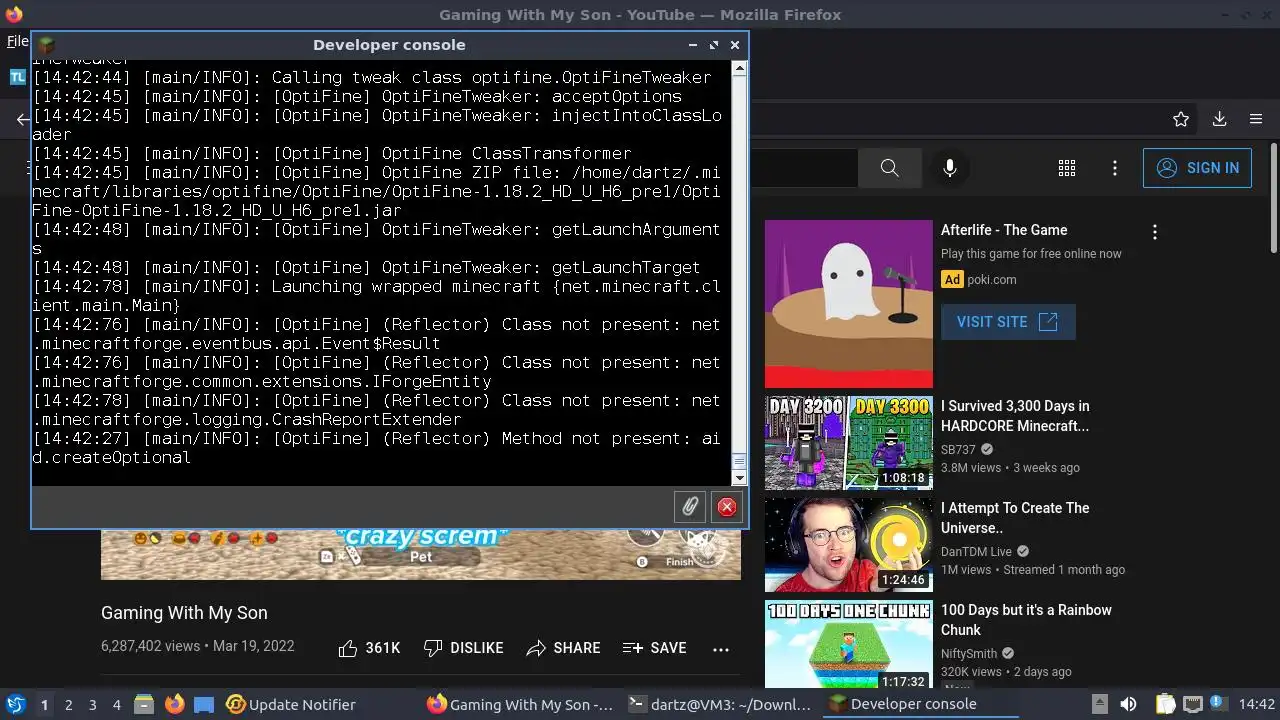Click the notification info tray icon
Screen dimensions: 1280x720
(1219, 704)
